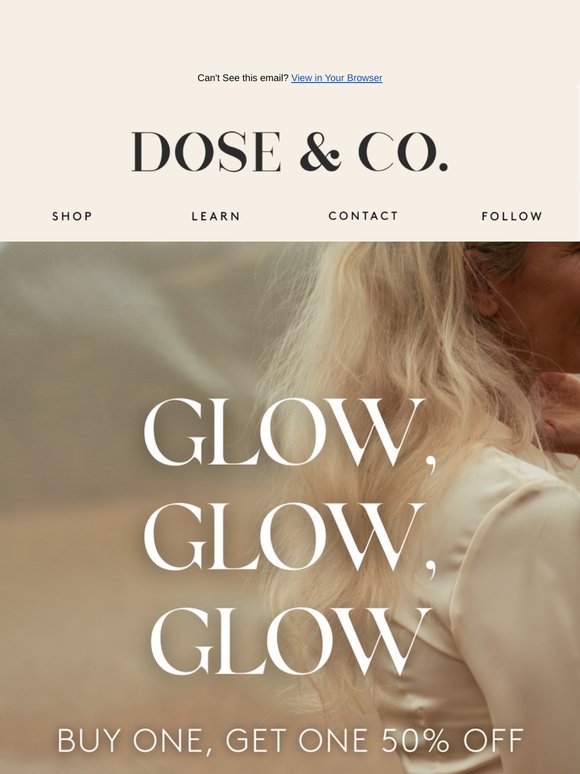Image resolution: width=580 pixels, height=774 pixels.
Task: Select the CONTACT navigation link
Action: [363, 216]
